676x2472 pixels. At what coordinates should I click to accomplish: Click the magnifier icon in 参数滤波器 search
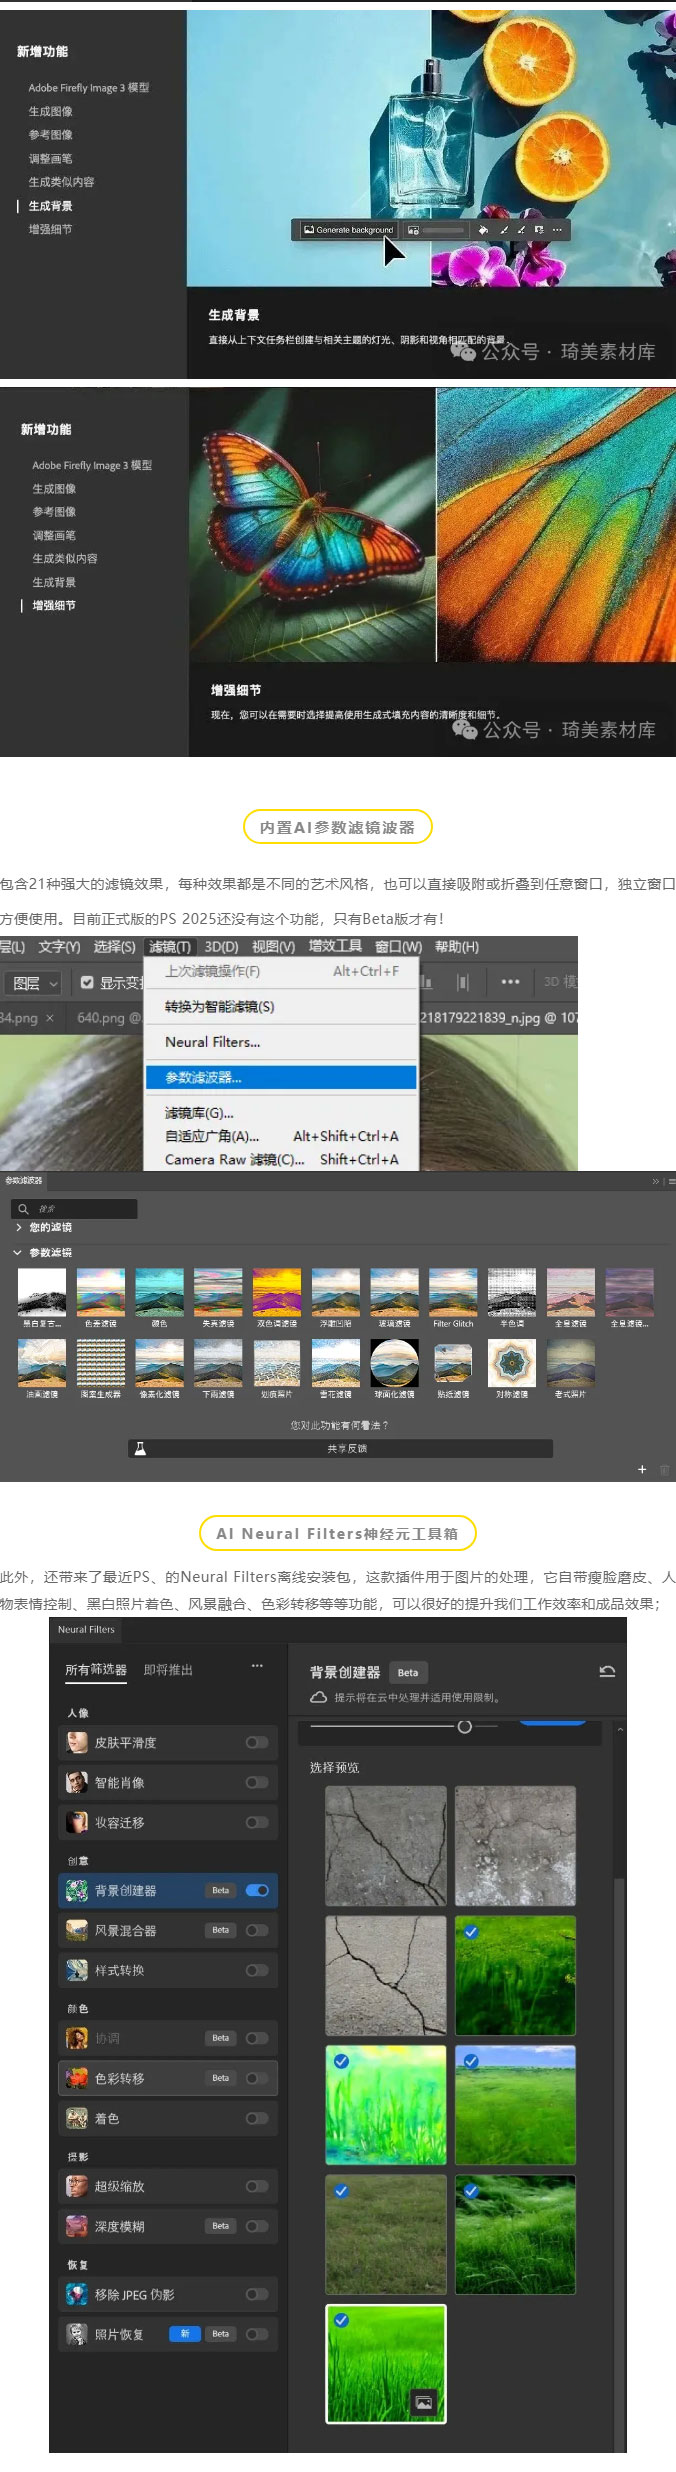click(x=23, y=1209)
